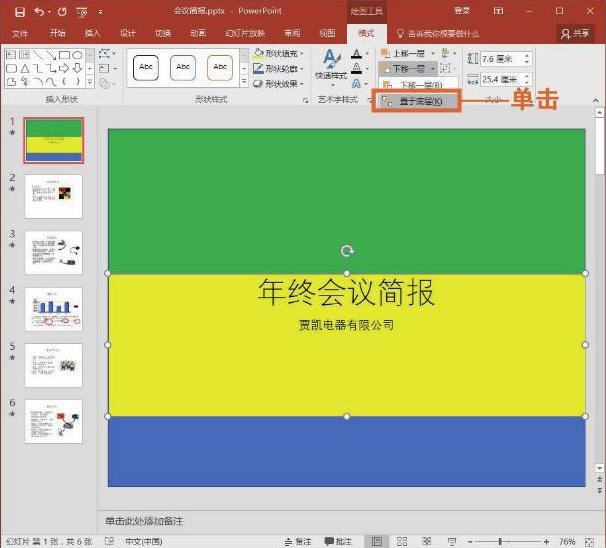
Task: Open the Quick Styles (快速样式) WordArt gallery
Action: click(x=331, y=66)
